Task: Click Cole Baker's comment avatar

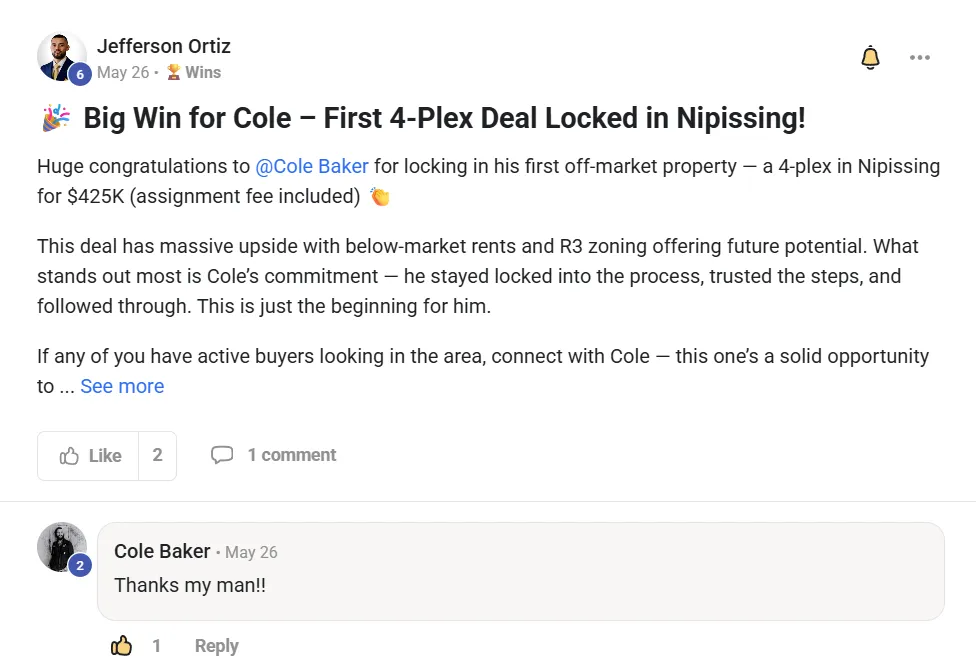Action: coord(61,546)
